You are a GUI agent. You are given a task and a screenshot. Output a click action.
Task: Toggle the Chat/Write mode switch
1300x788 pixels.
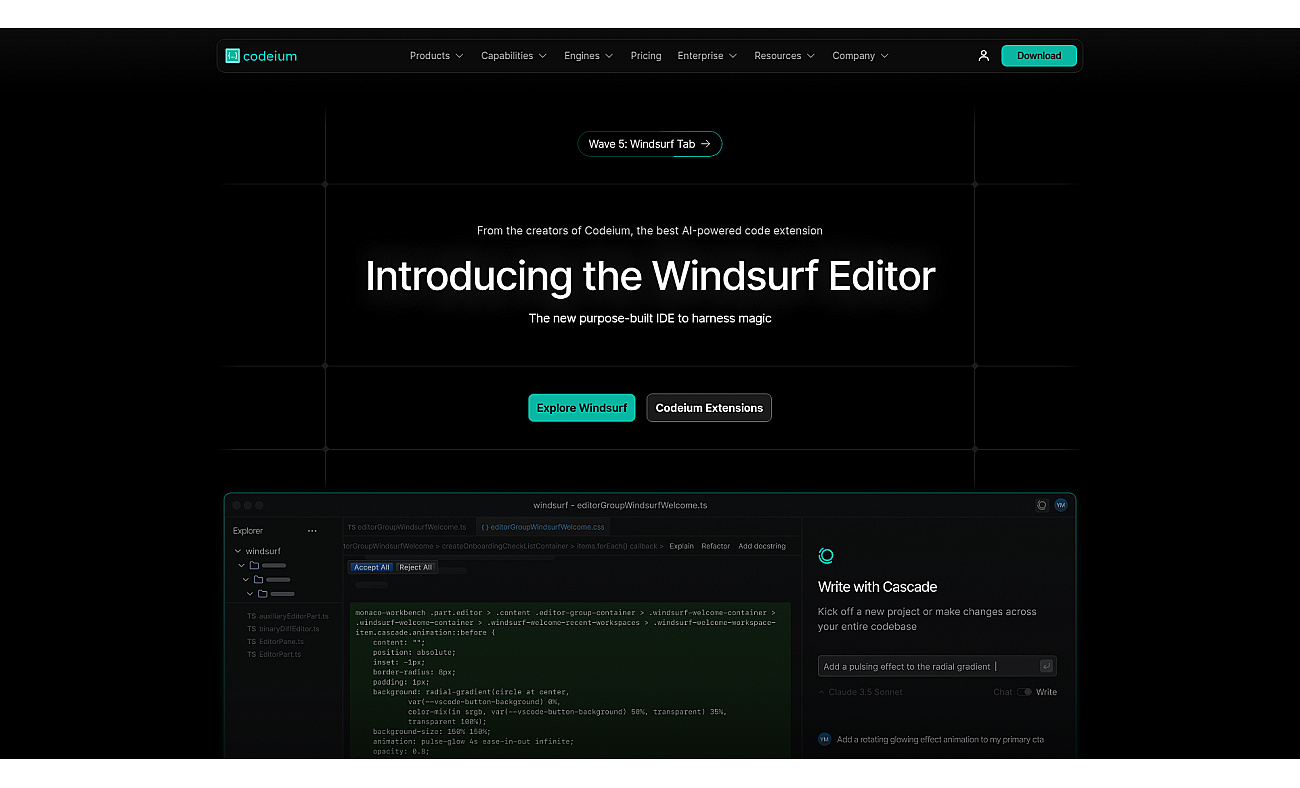point(1025,692)
